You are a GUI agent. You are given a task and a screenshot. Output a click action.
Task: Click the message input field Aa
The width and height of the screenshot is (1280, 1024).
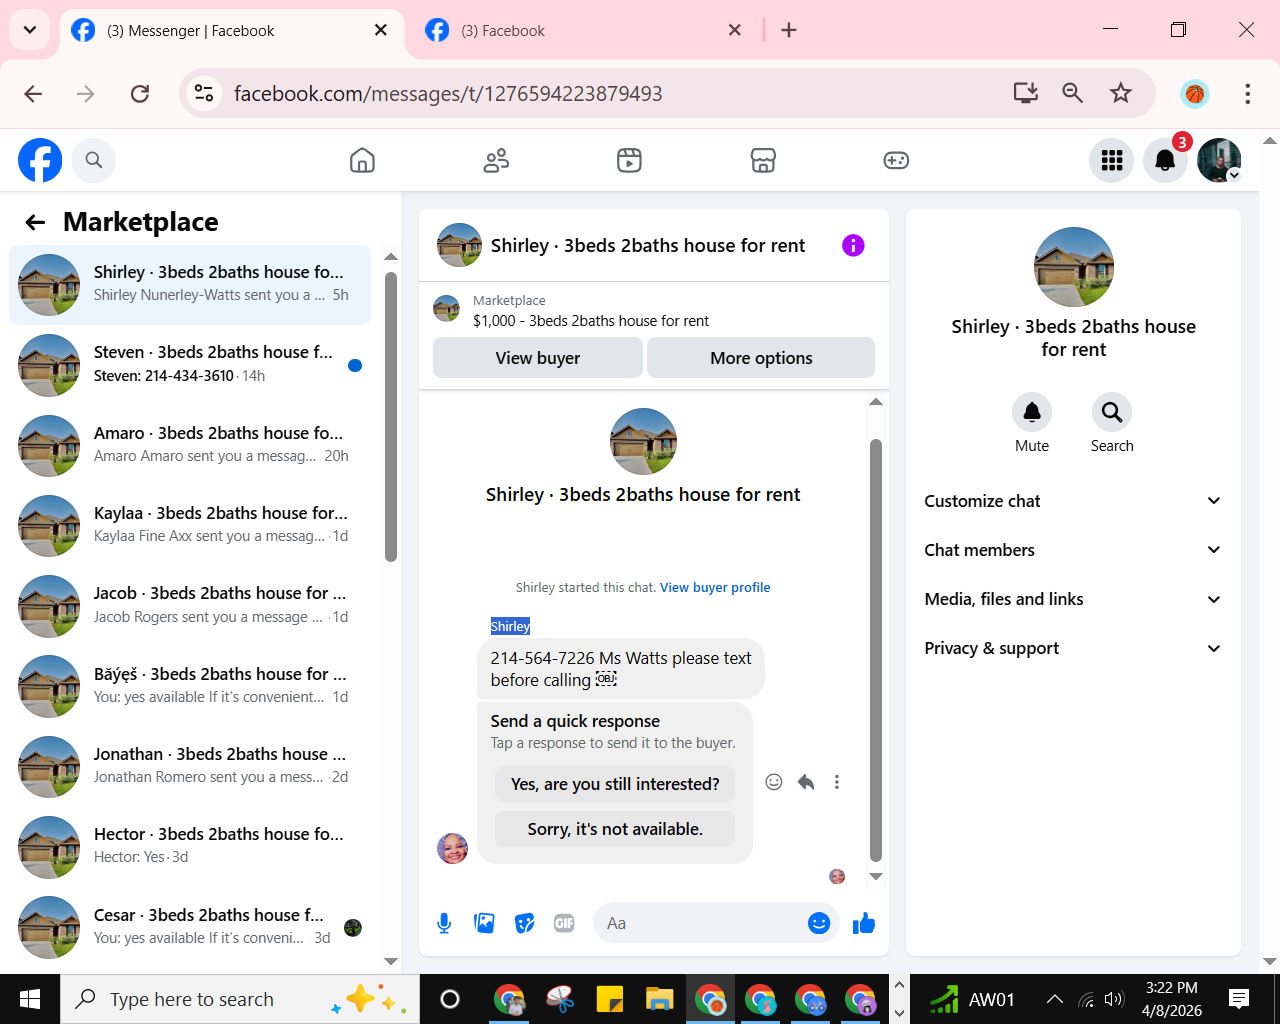point(700,923)
